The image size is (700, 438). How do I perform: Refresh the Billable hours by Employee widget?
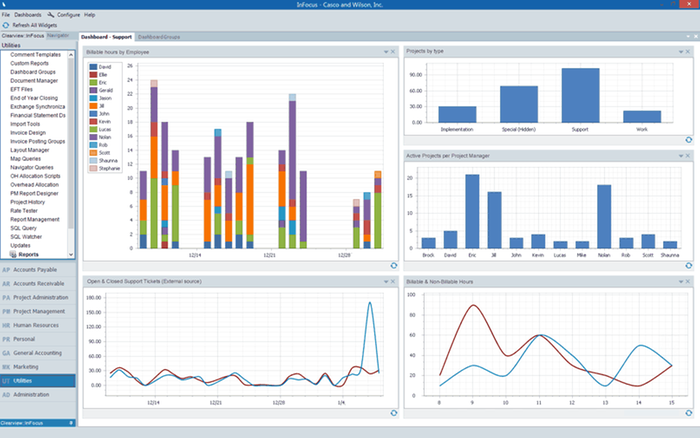coord(393,265)
